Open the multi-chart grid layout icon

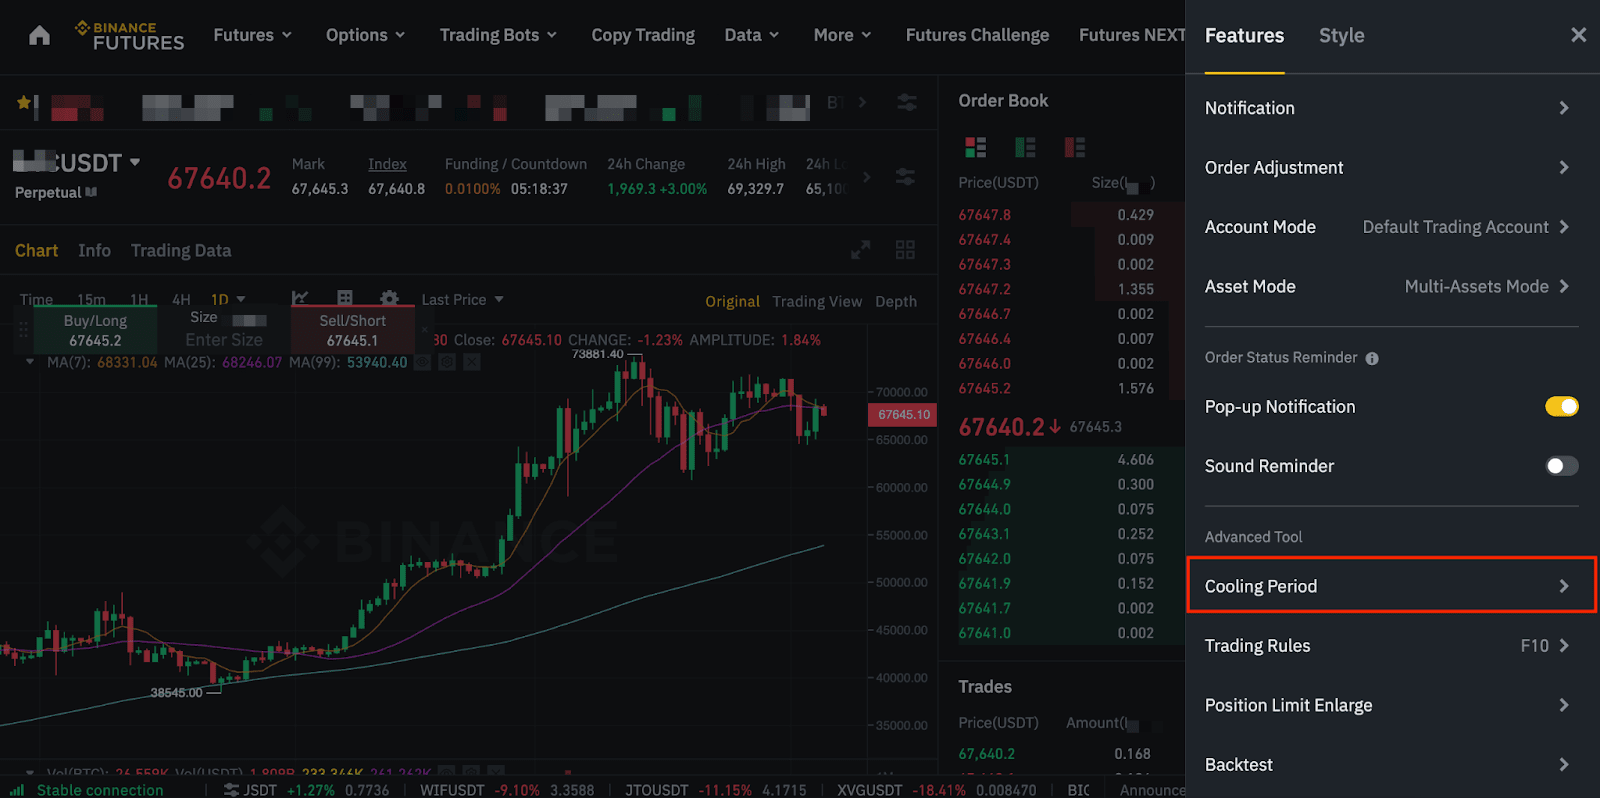coord(905,250)
